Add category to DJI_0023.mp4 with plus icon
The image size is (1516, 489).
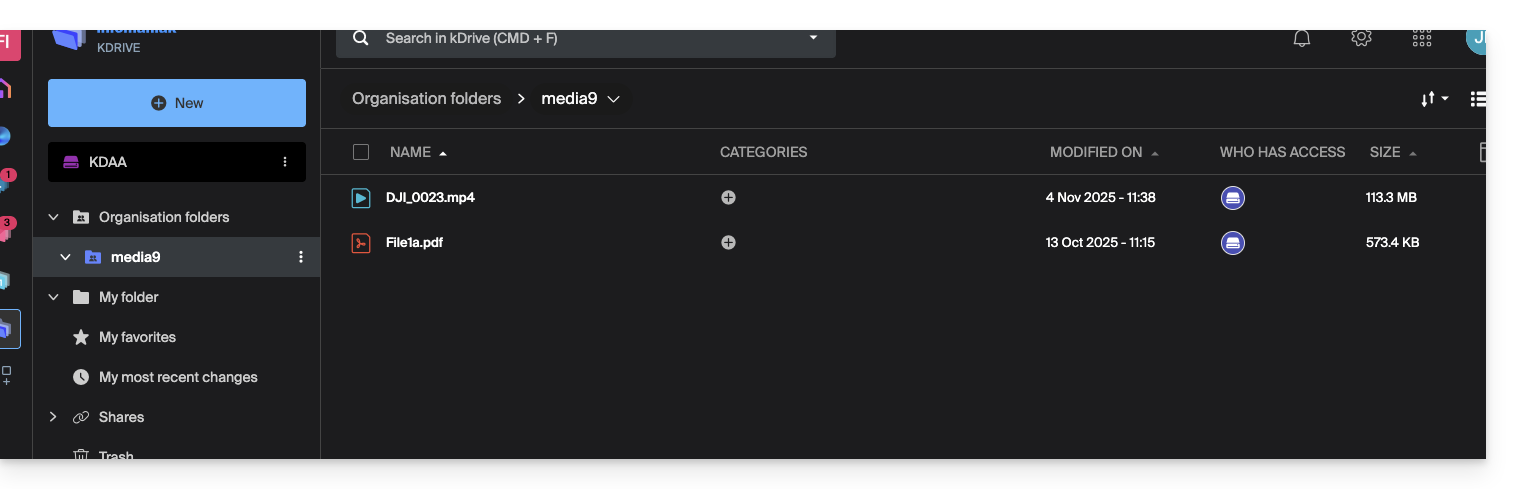728,198
